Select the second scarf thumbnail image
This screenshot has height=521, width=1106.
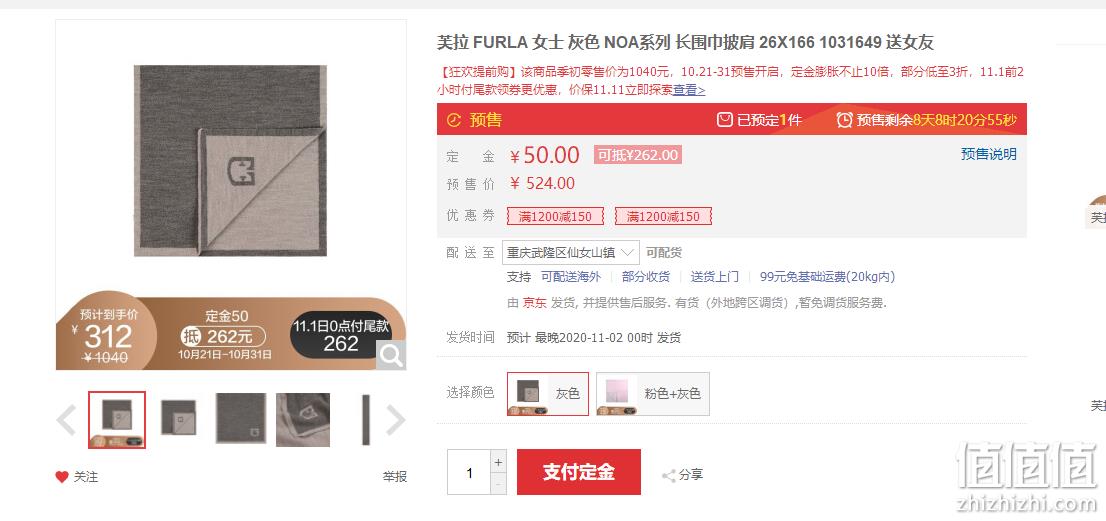[x=178, y=418]
